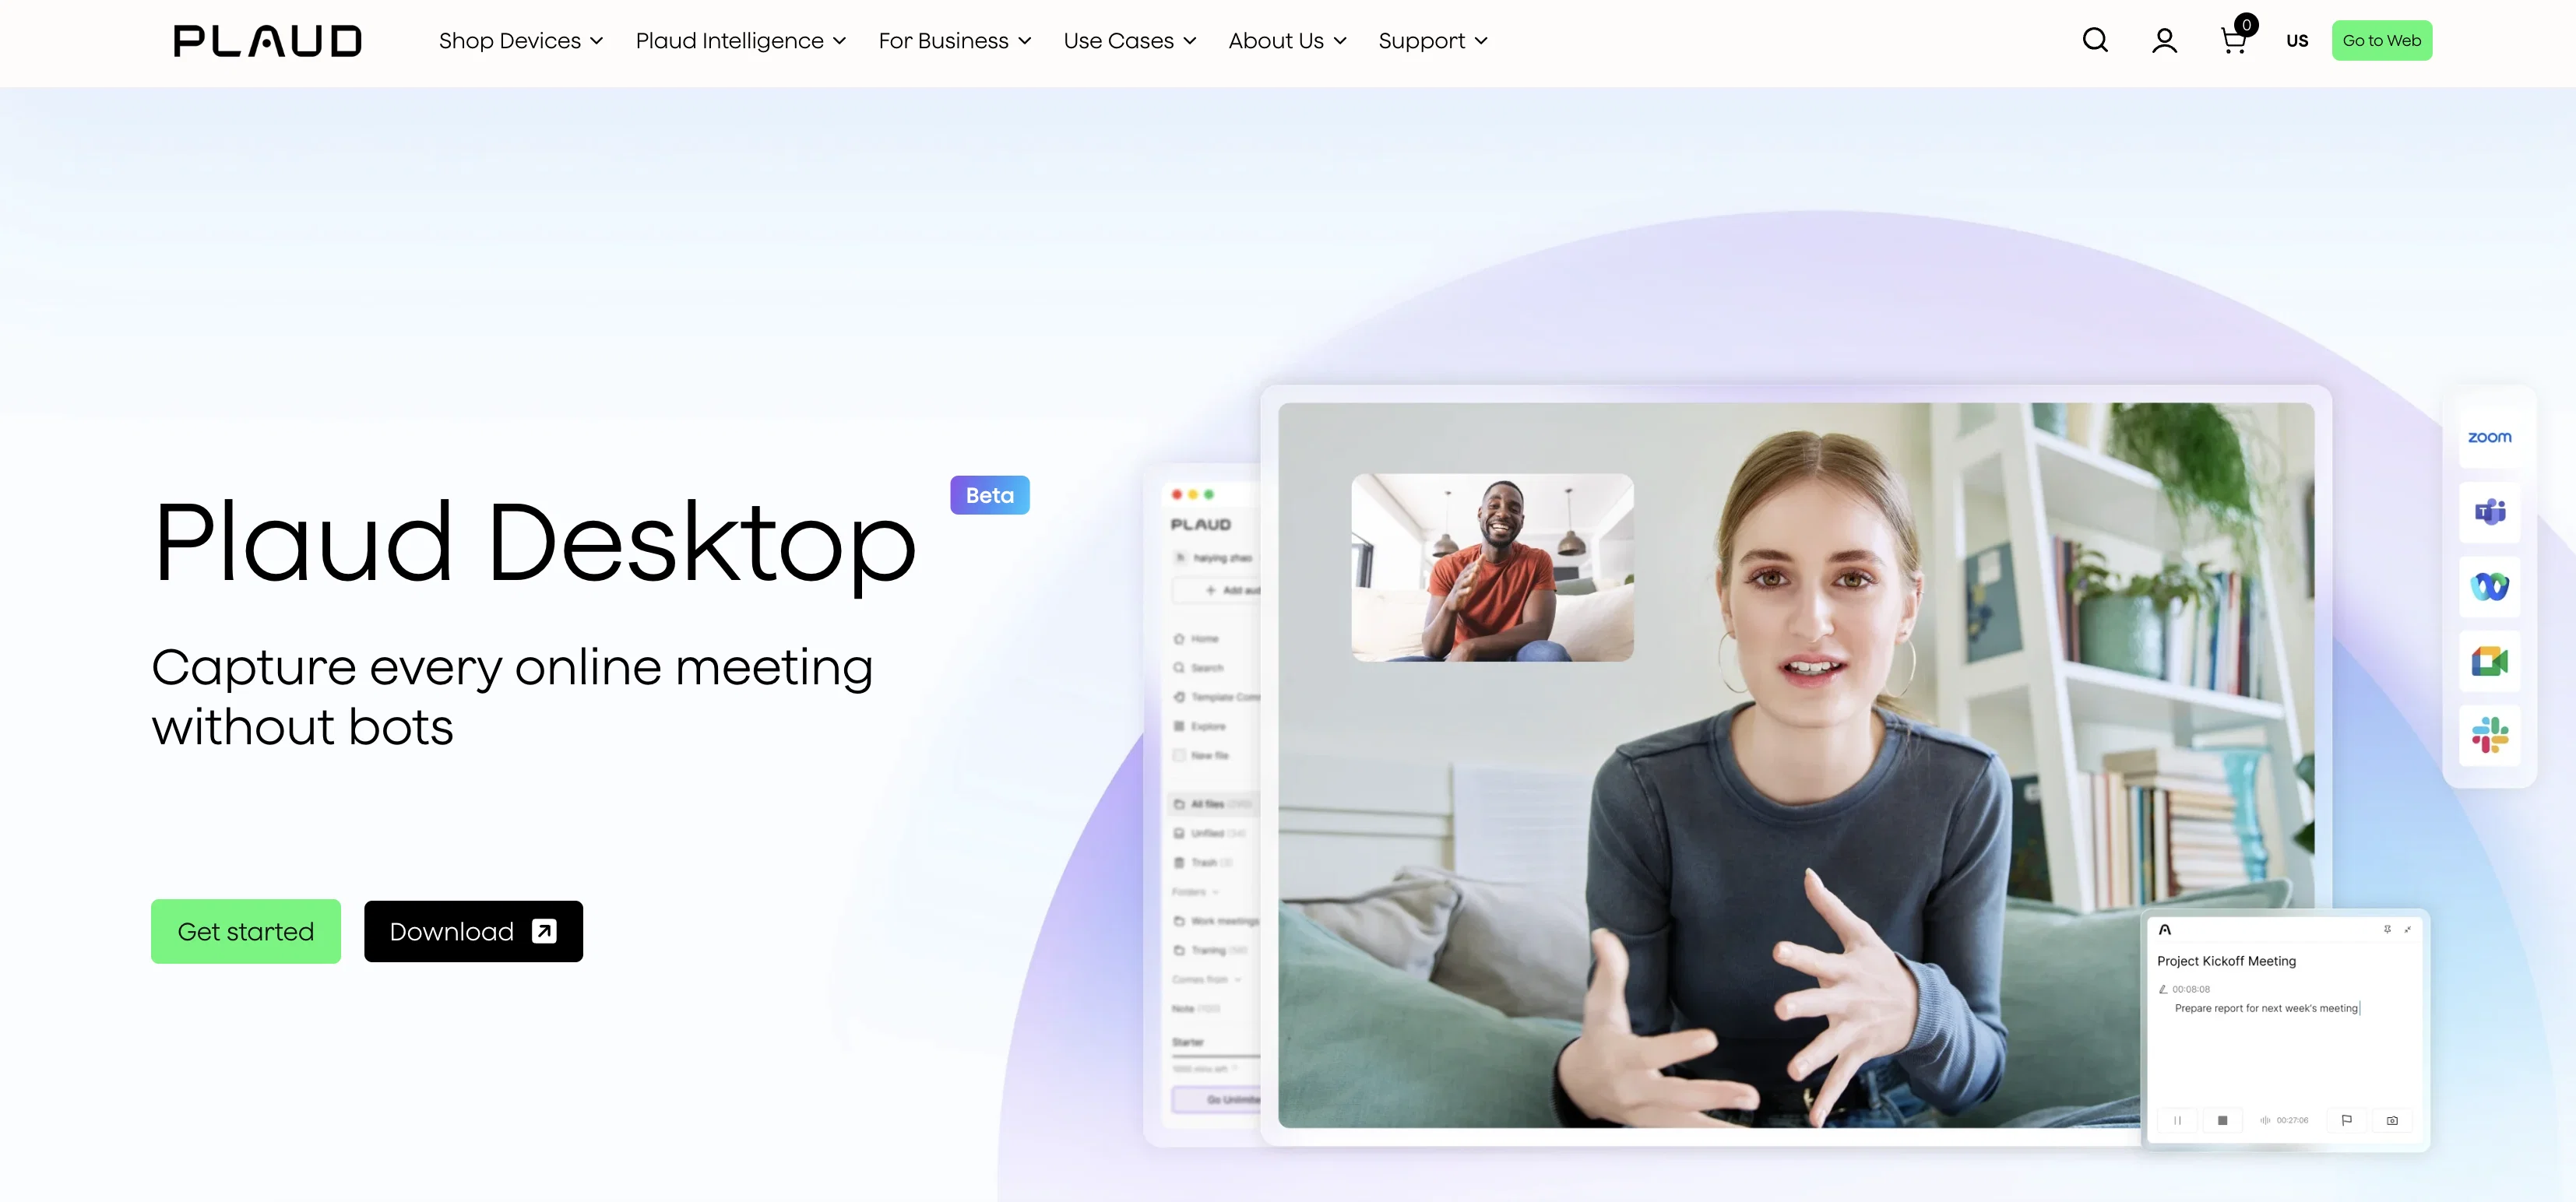Click the Beta badge
The image size is (2576, 1202).
pos(990,495)
